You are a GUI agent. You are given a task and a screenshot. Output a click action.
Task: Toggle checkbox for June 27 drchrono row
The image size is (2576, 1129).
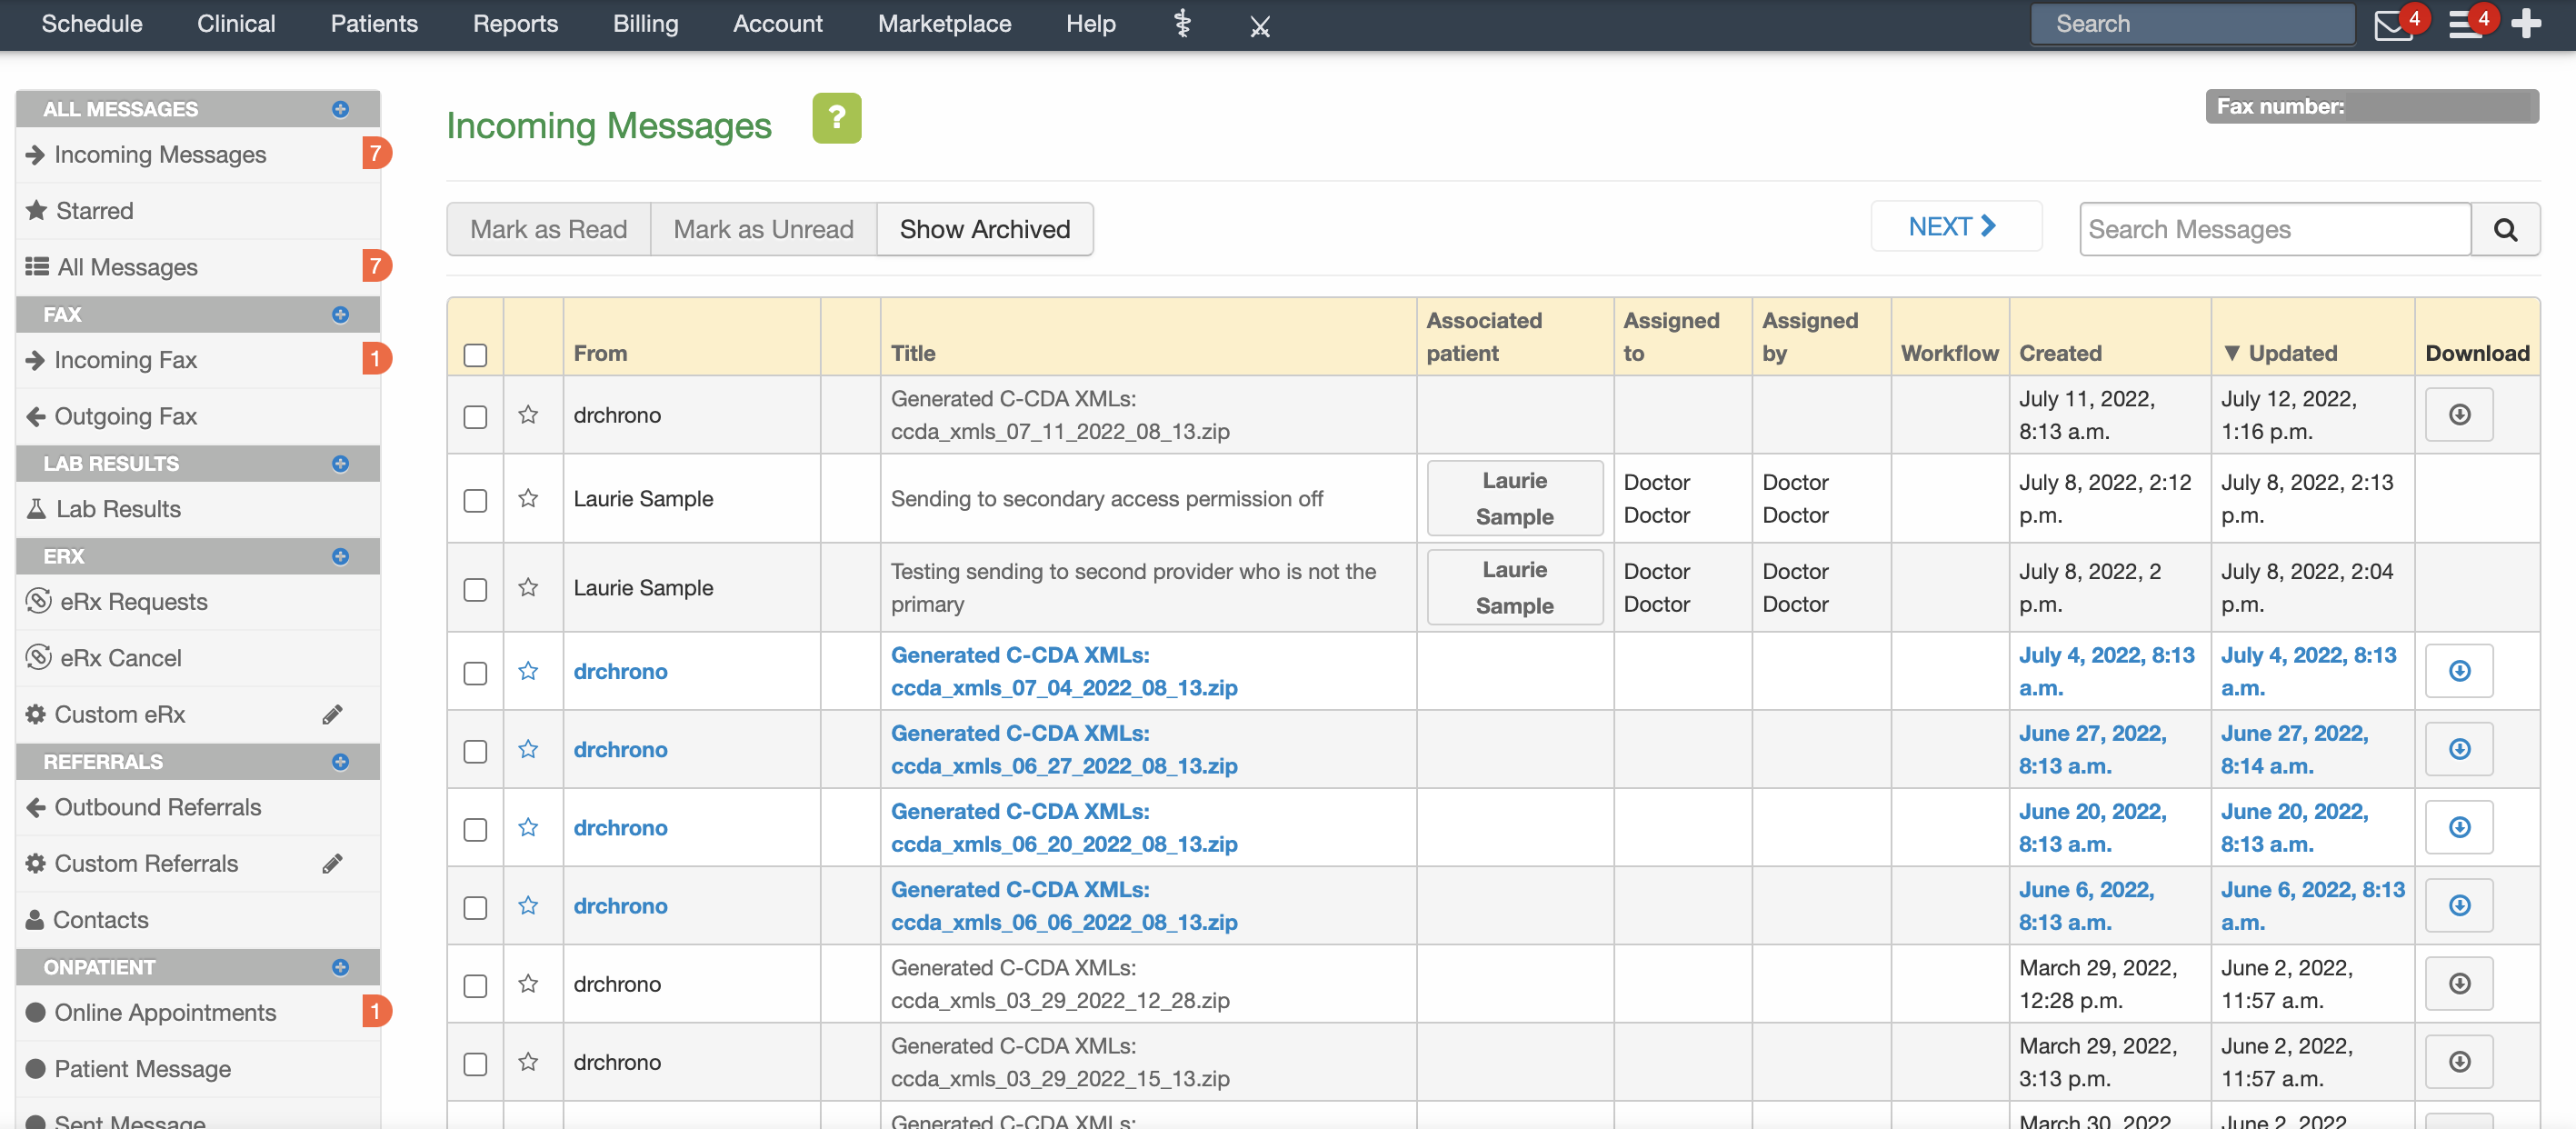pos(474,748)
